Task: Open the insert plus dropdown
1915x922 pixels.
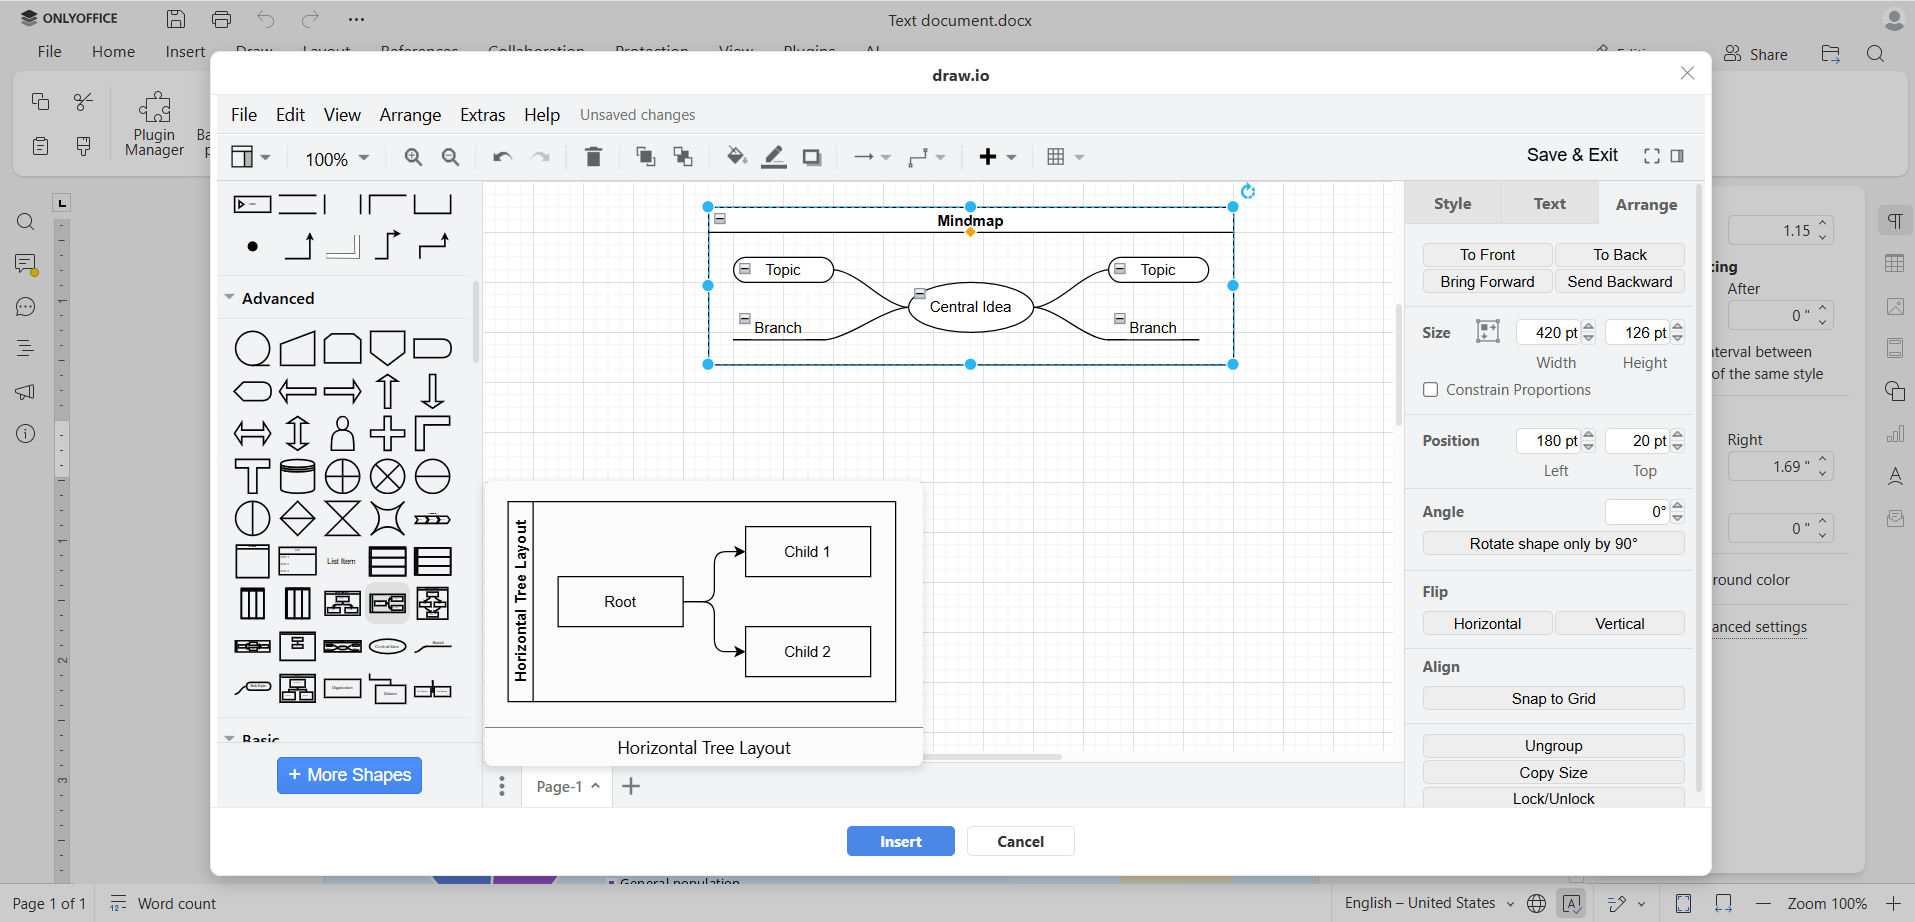Action: coord(997,157)
